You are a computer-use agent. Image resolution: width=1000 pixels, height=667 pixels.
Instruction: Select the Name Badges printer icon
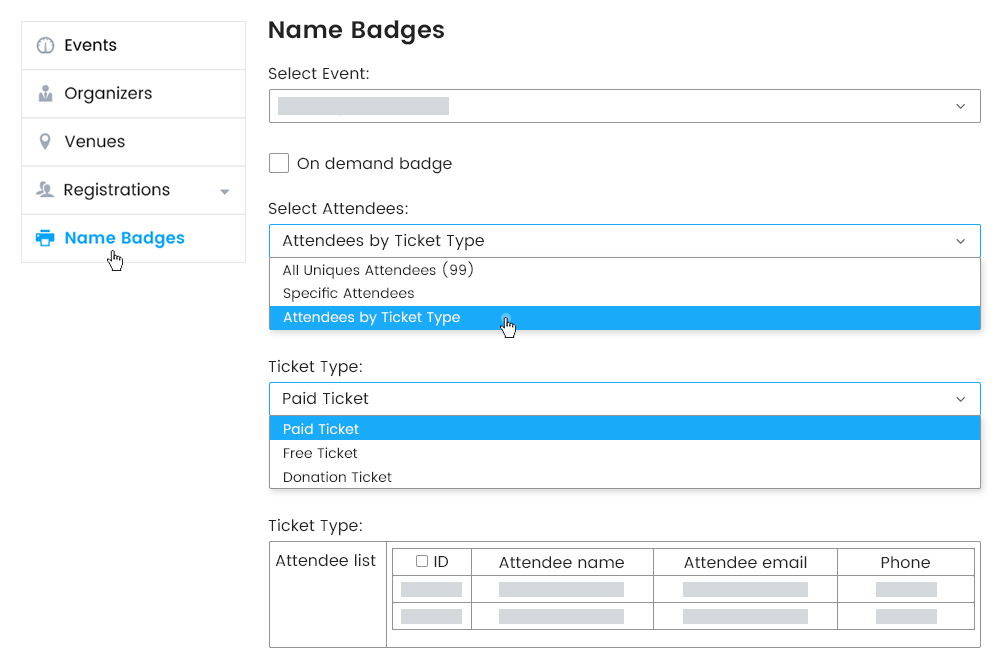pos(45,238)
